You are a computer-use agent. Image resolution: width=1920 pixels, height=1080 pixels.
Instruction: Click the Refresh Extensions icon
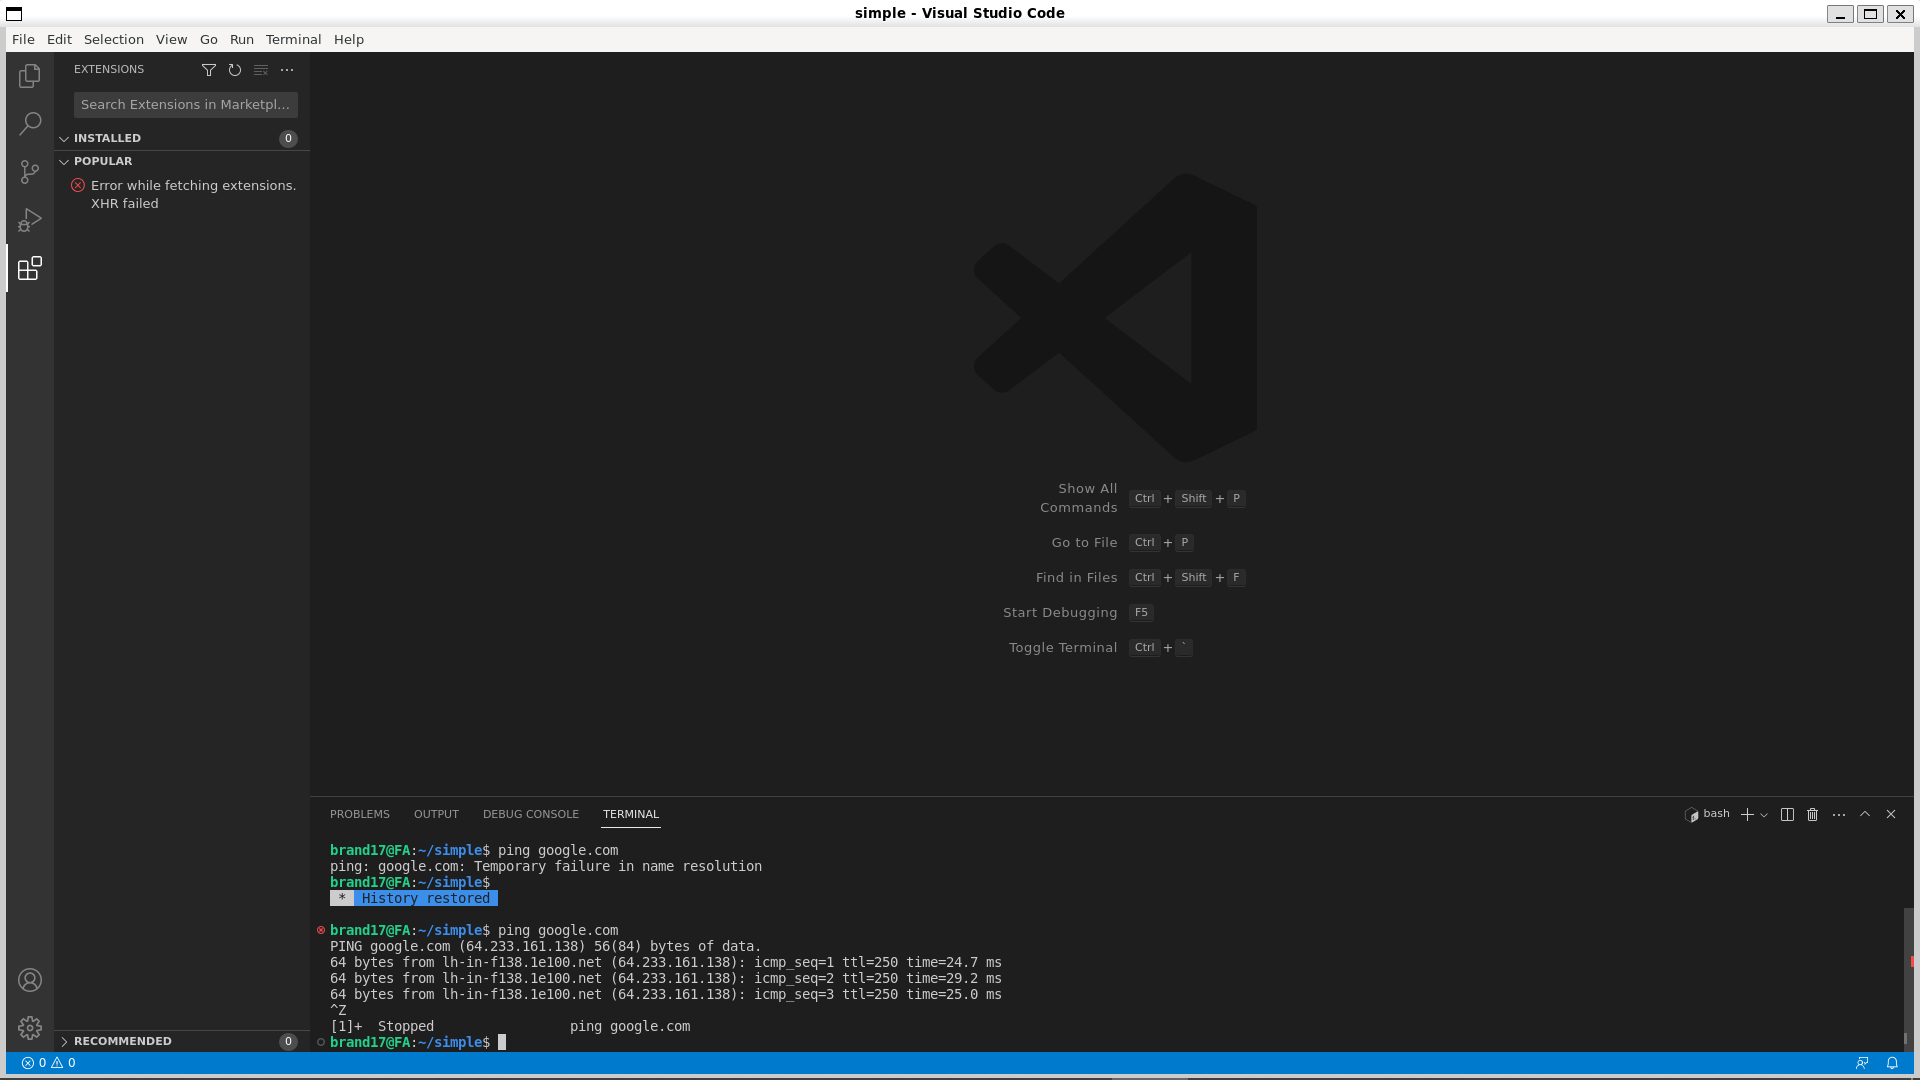pyautogui.click(x=235, y=70)
